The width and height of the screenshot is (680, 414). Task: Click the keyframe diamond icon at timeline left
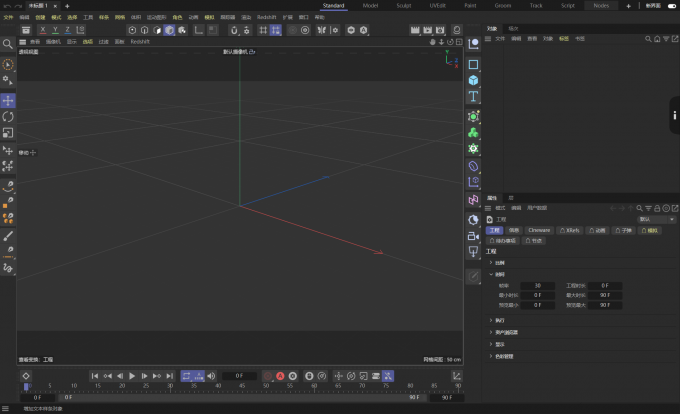pyautogui.click(x=26, y=376)
